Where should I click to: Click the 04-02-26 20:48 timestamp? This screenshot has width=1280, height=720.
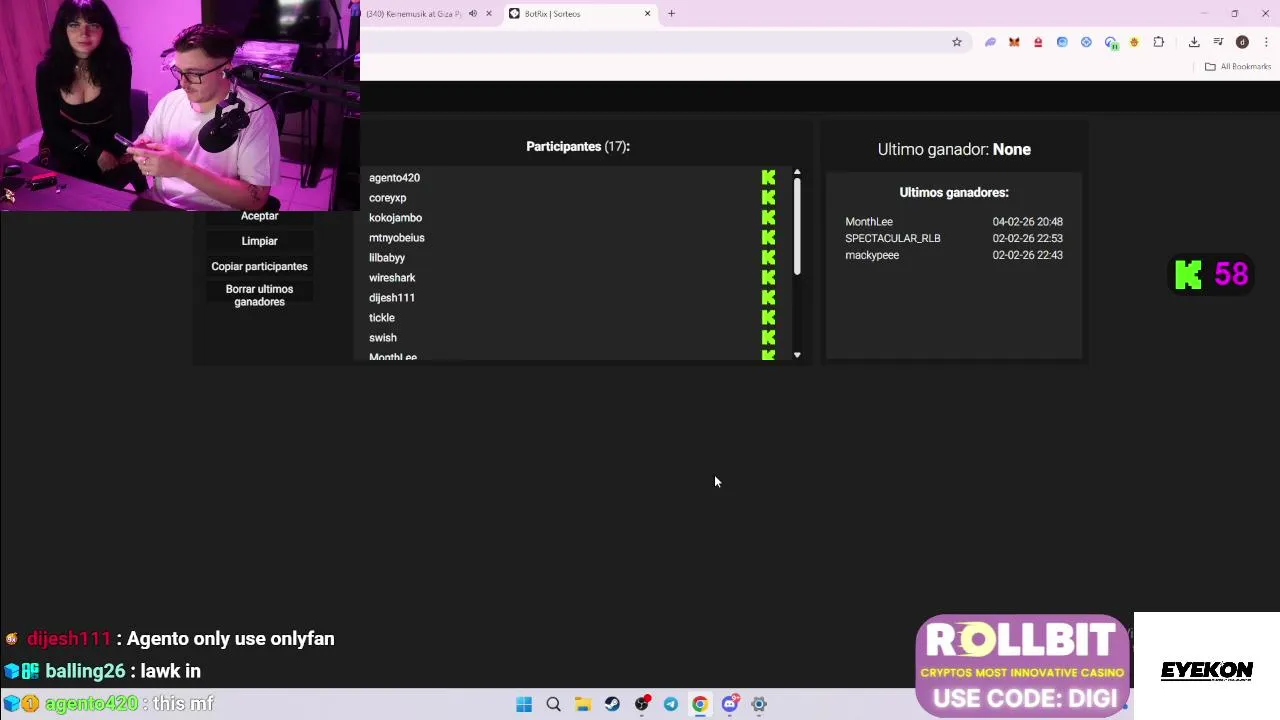[1027, 222]
